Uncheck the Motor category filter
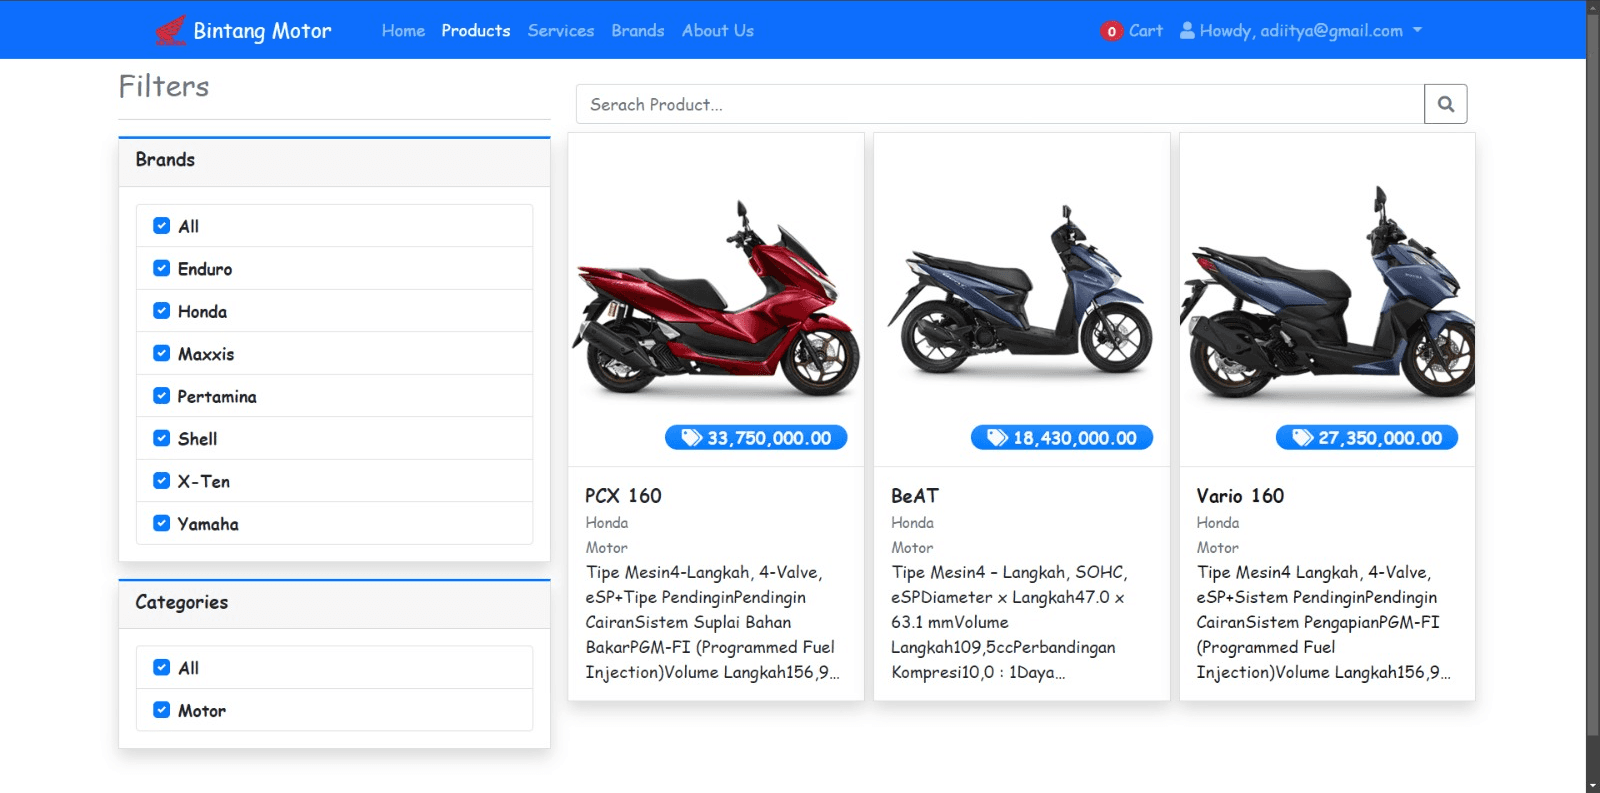 161,710
